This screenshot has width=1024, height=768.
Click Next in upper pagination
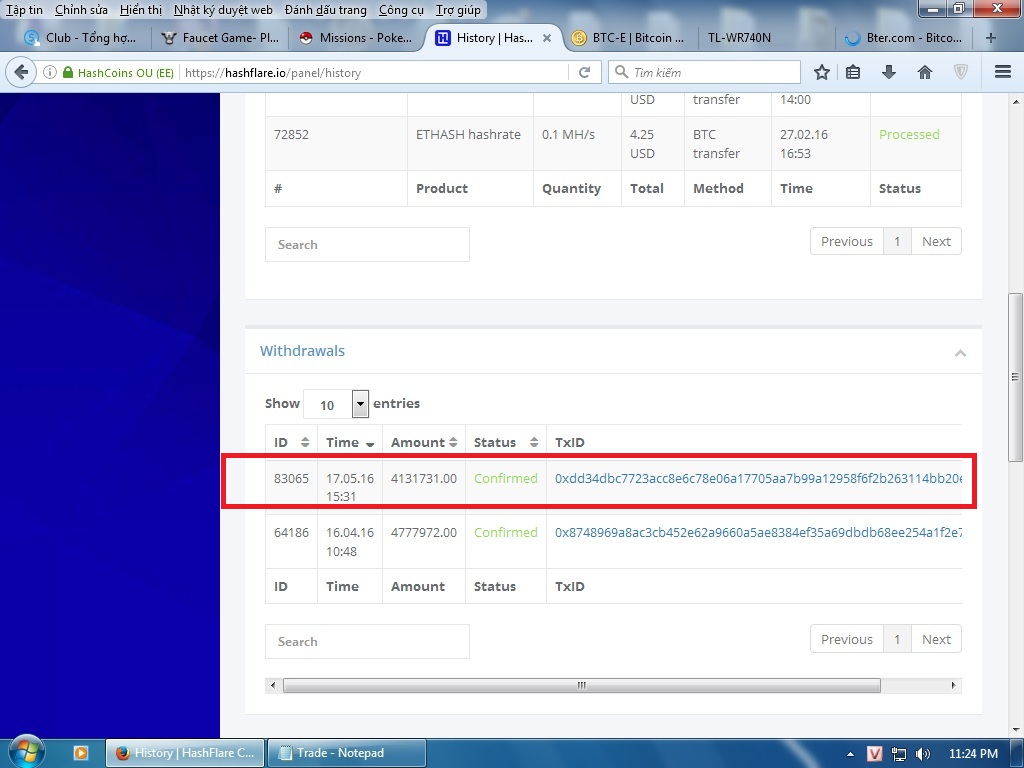[x=936, y=242]
